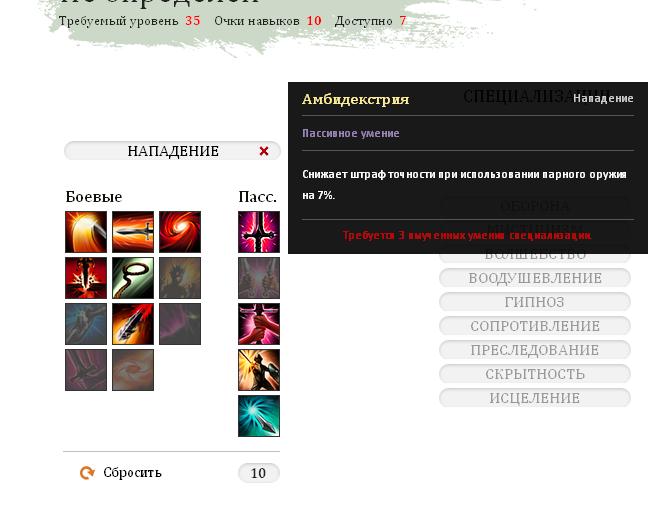Select the flaming horizontal sword combat skill

(x=133, y=232)
